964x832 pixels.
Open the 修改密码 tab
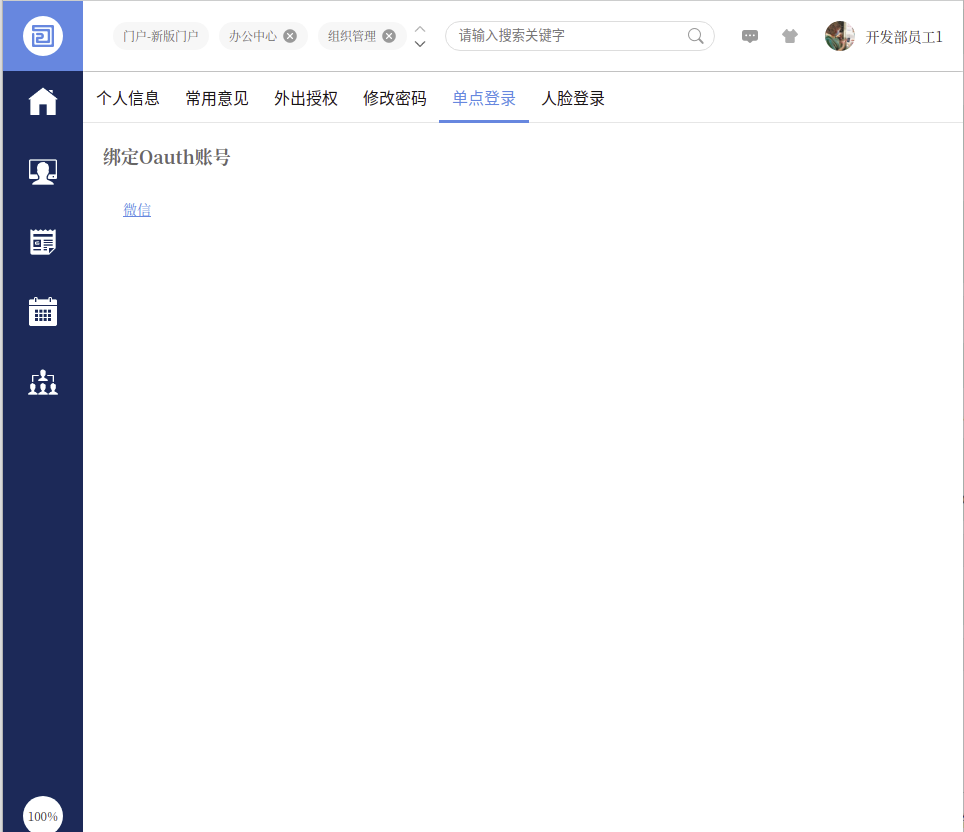tap(395, 98)
